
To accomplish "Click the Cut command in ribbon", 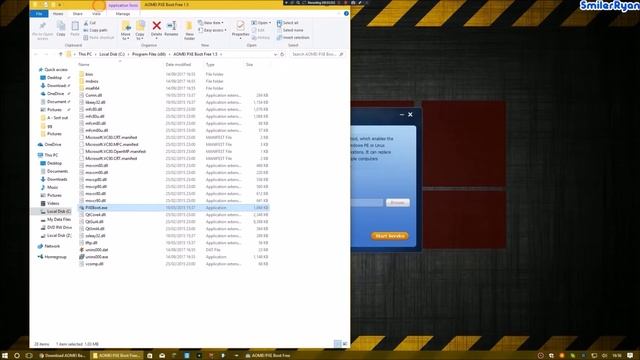I will pyautogui.click(x=90, y=23).
